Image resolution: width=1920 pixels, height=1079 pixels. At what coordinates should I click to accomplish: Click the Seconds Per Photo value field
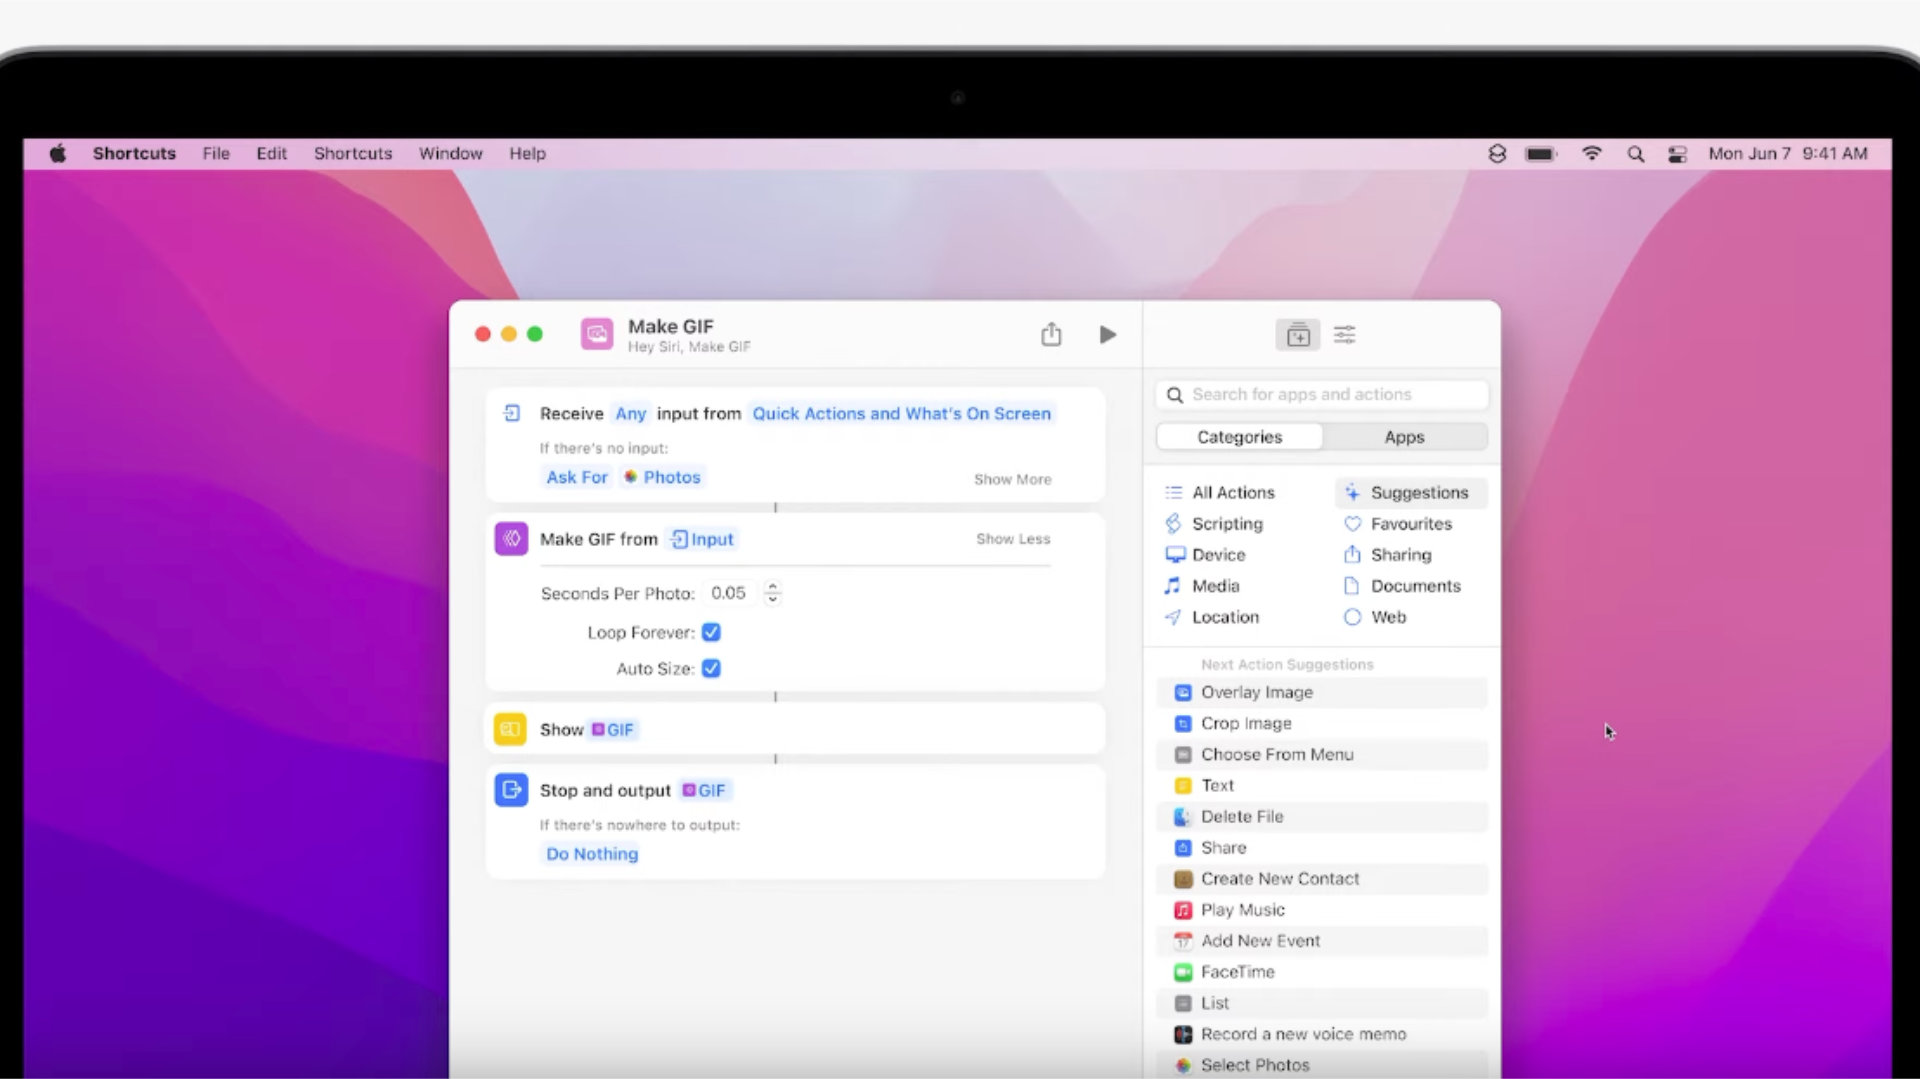click(729, 593)
